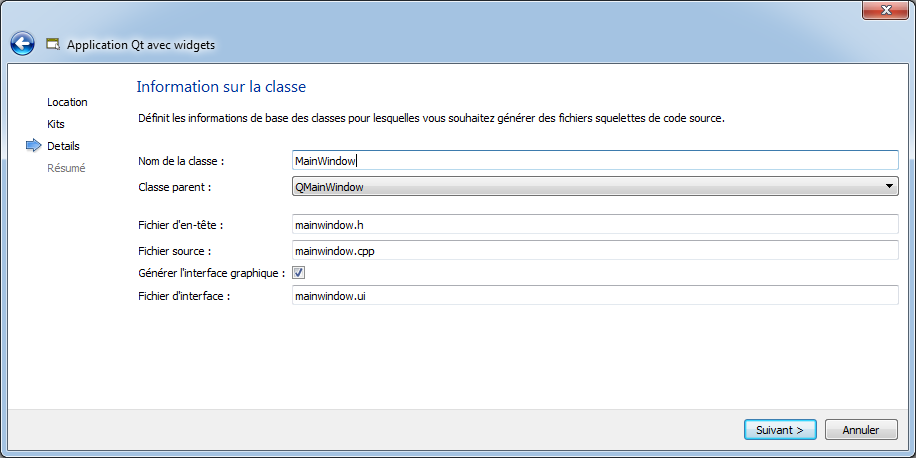
Task: Focus the Nom de la classe field
Action: pos(595,161)
